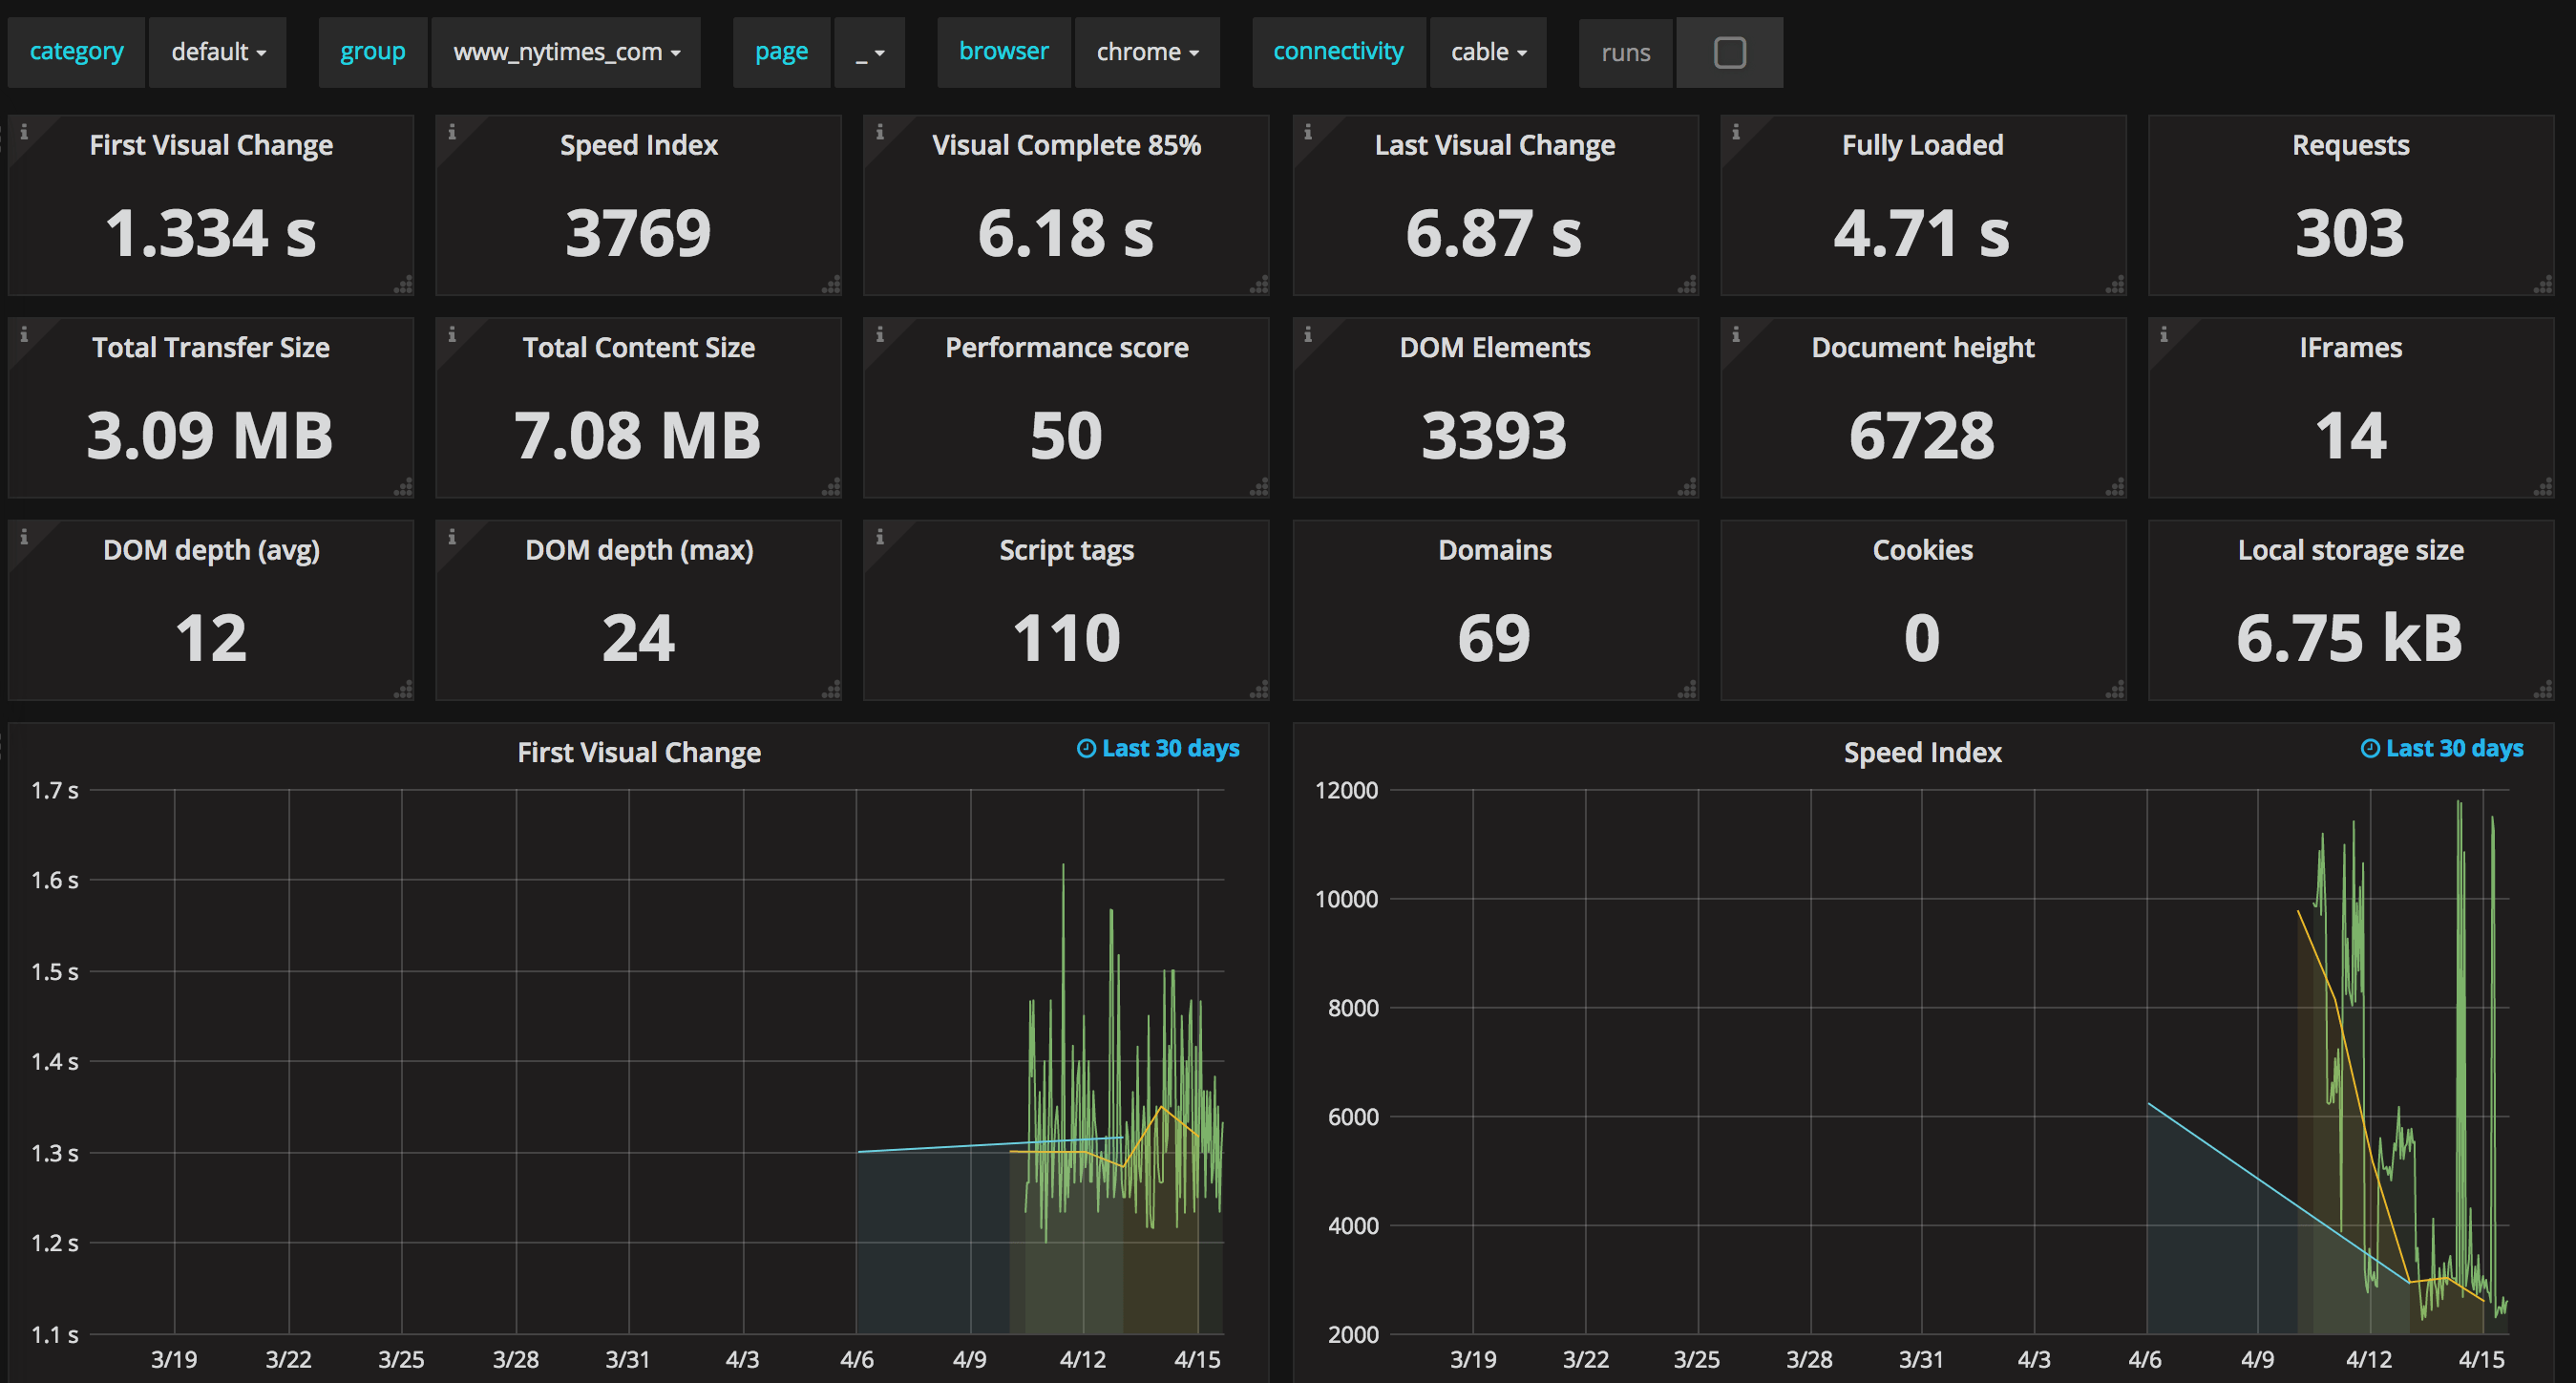Select the browser chrome dropdown
Image resolution: width=2576 pixels, height=1383 pixels.
[1142, 52]
